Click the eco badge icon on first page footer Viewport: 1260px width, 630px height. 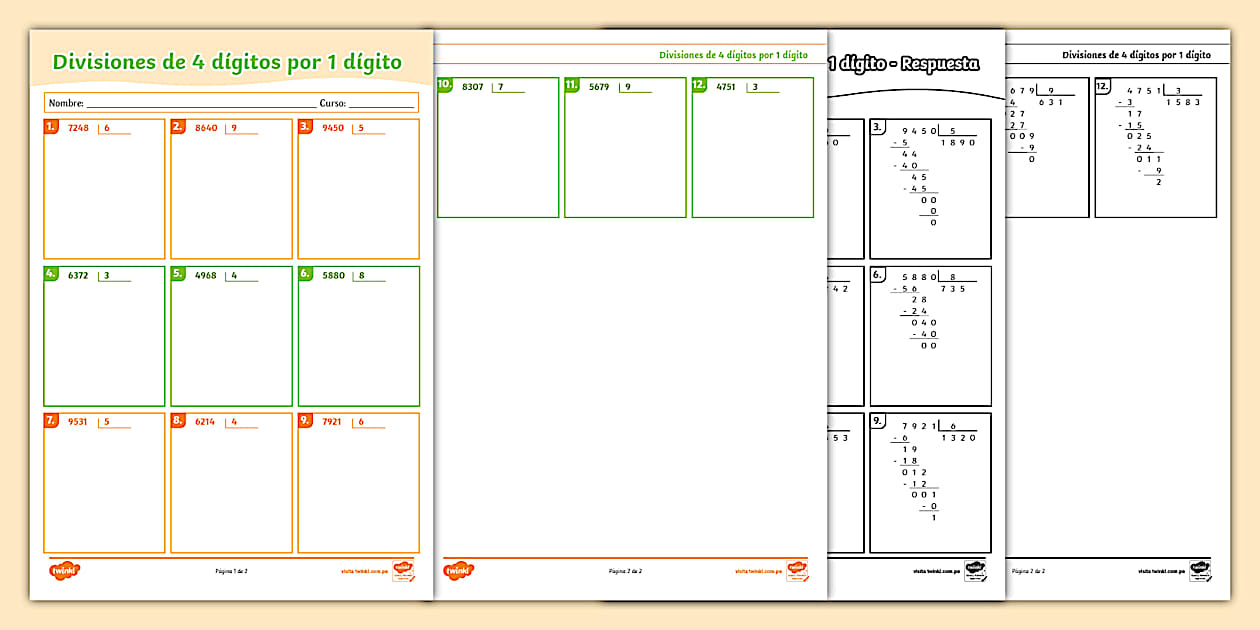[403, 570]
